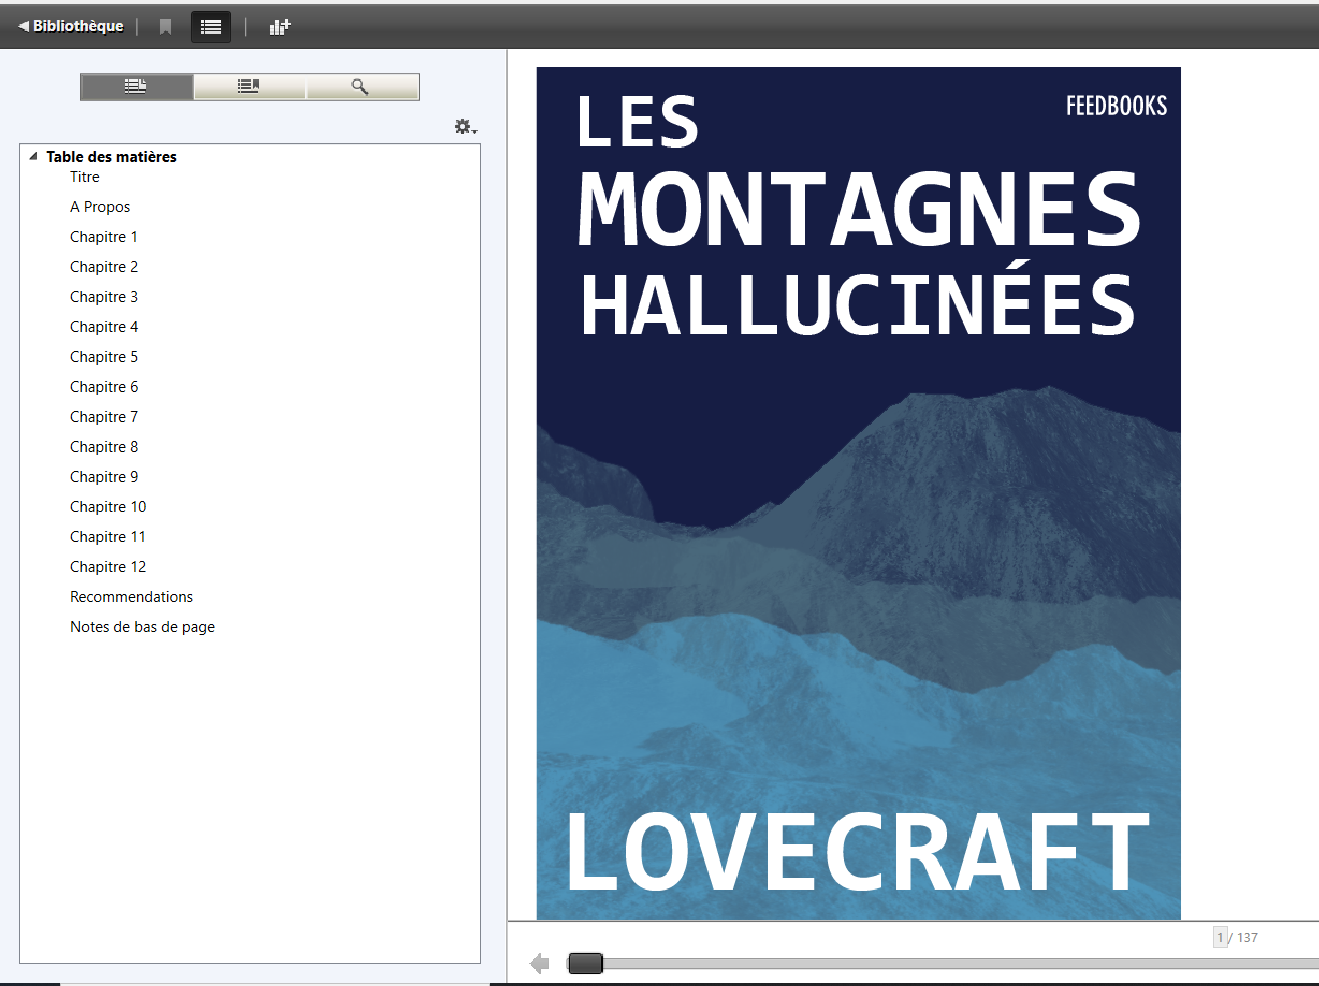
Task: Open the reading statistics chart icon
Action: click(x=280, y=27)
